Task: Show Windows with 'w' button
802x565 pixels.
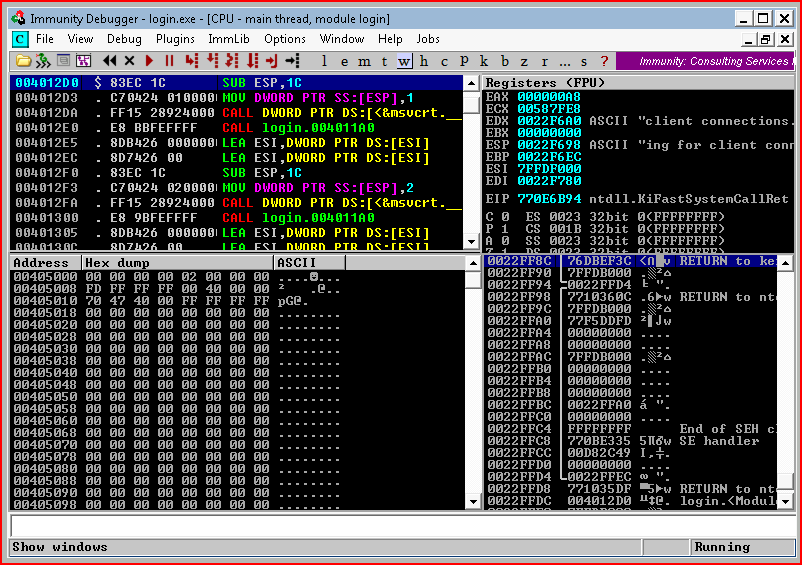Action: pyautogui.click(x=404, y=61)
